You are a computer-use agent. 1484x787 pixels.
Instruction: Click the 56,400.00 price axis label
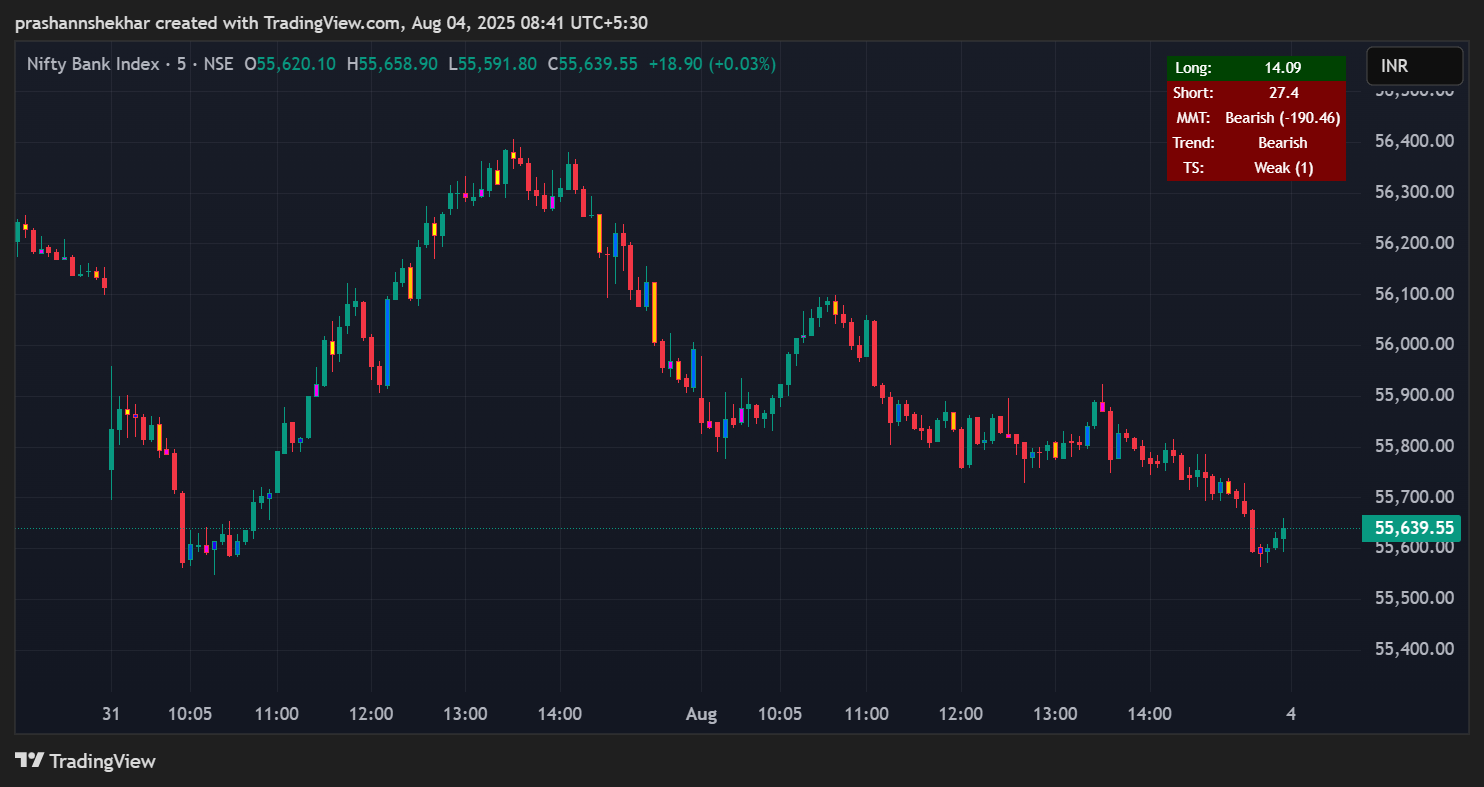pos(1413,141)
